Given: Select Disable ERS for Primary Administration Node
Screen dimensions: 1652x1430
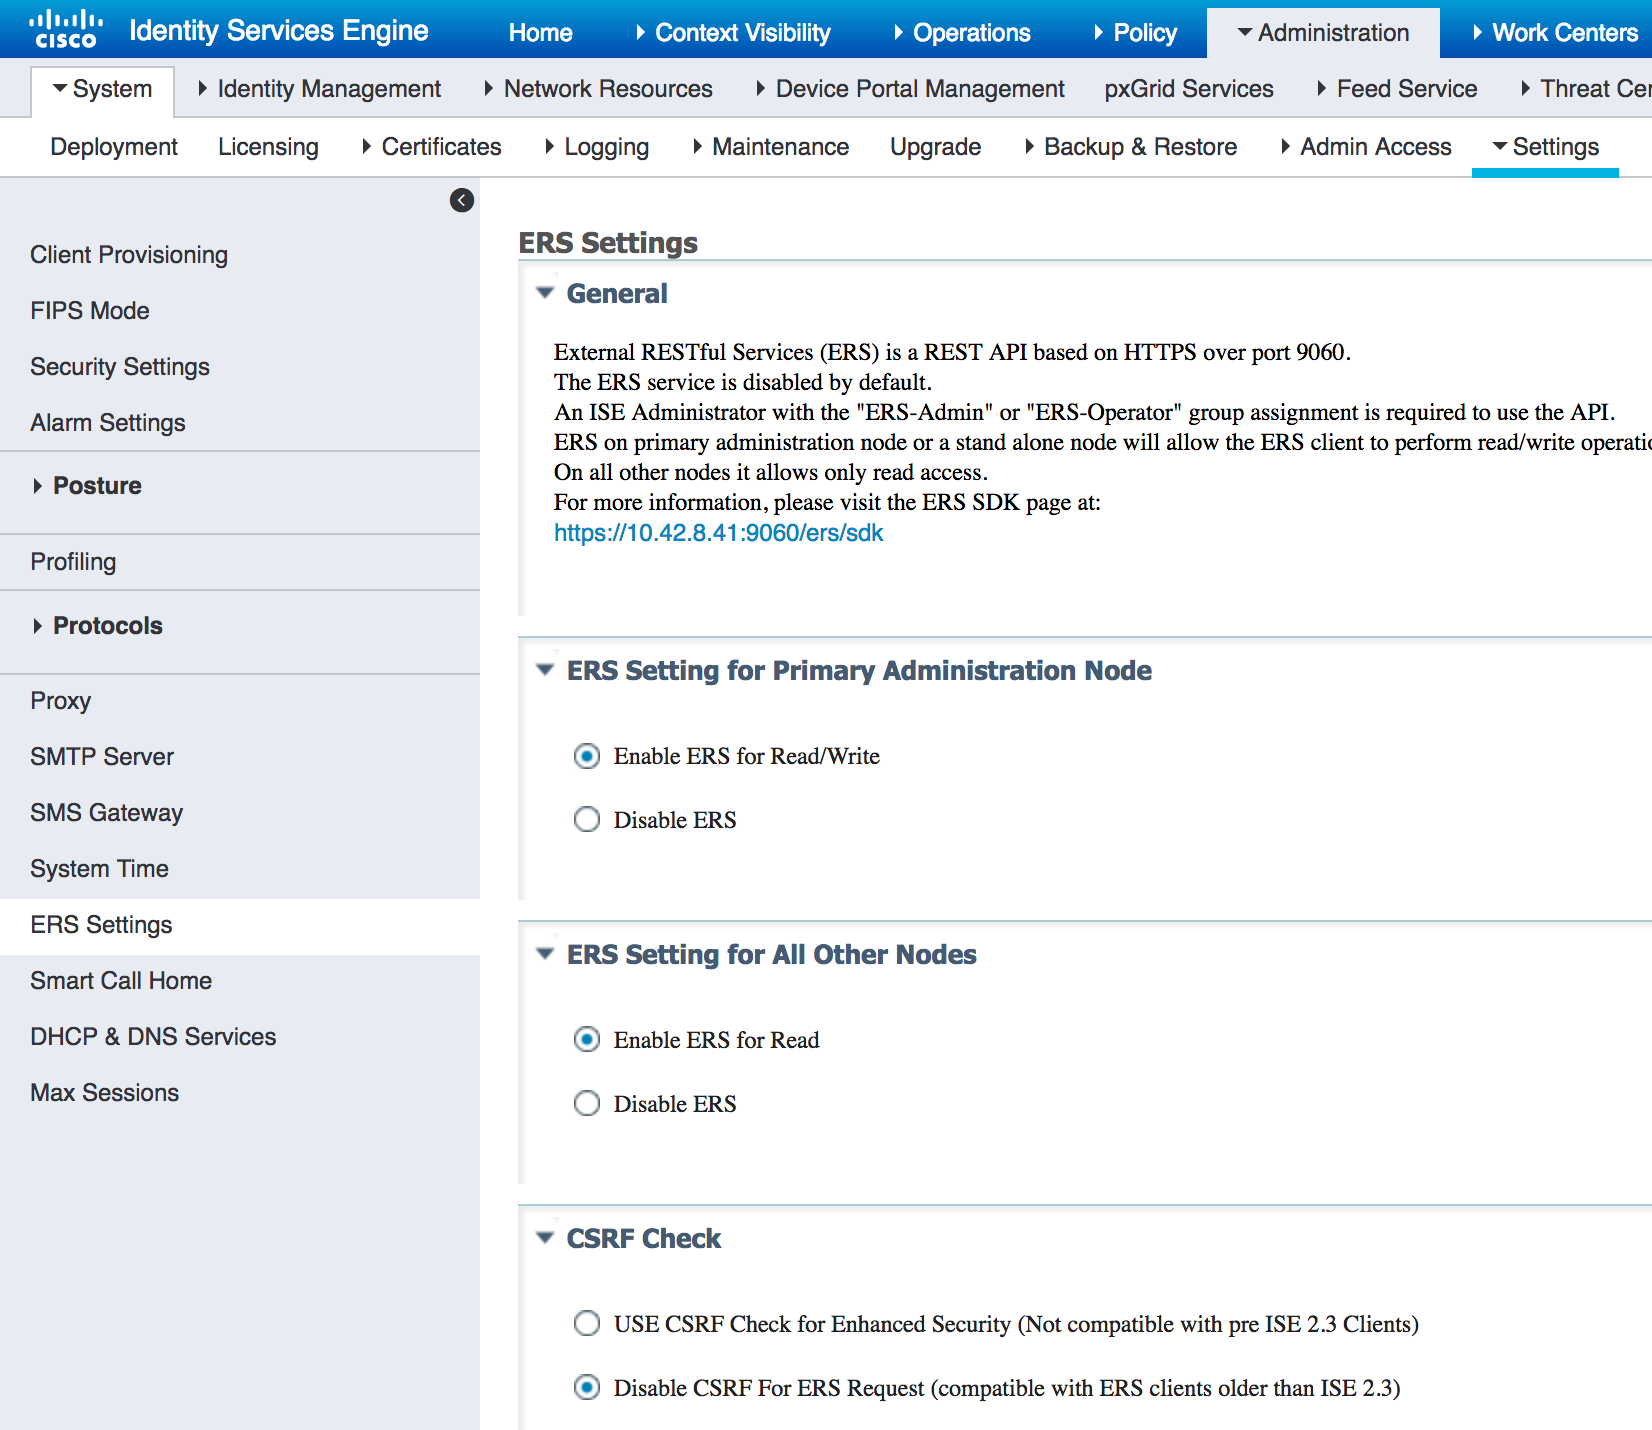Looking at the screenshot, I should (587, 820).
